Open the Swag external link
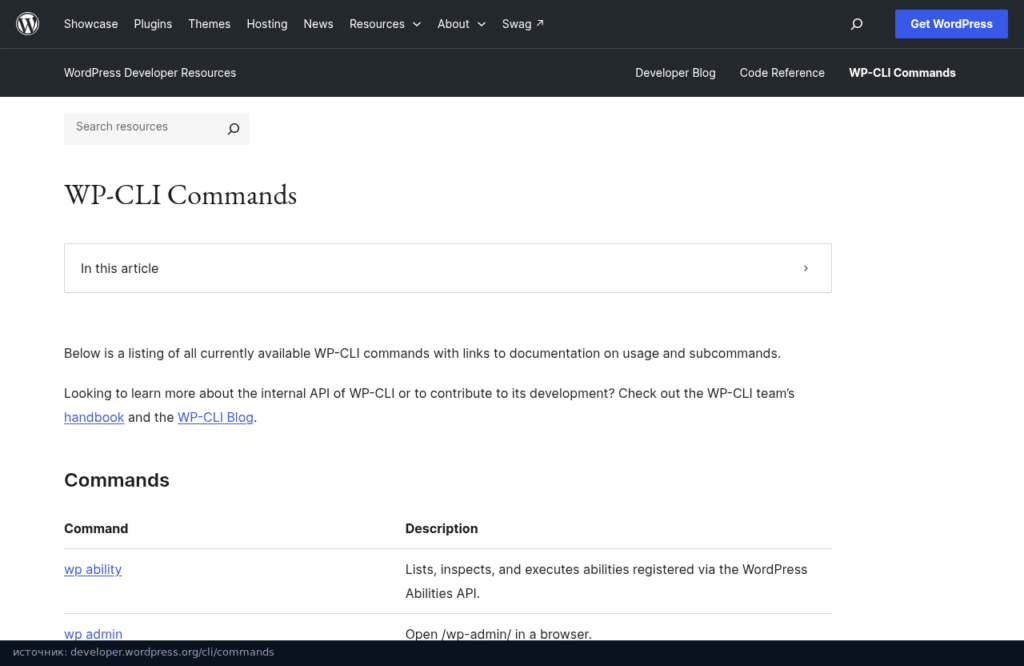The width and height of the screenshot is (1024, 666). pos(522,24)
